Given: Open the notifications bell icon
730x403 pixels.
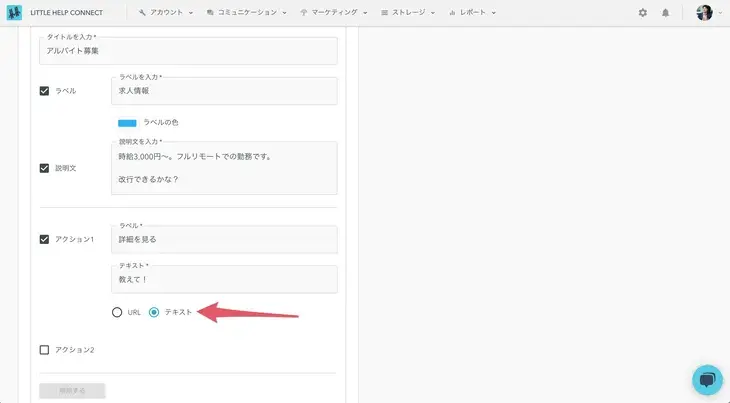Looking at the screenshot, I should 665,13.
